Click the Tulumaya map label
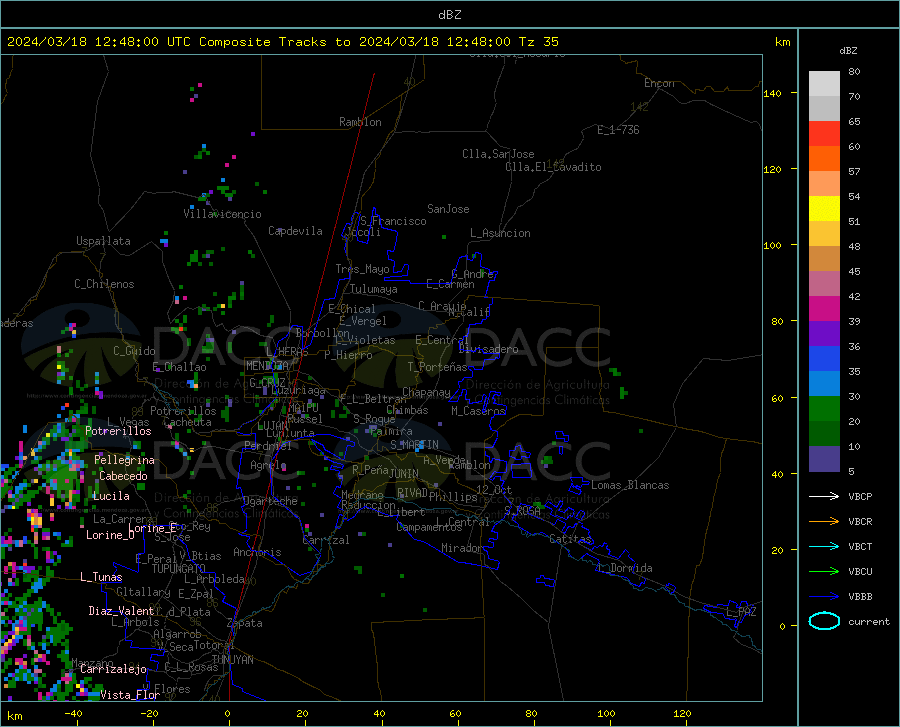Screen dimensions: 900x727 [373, 289]
